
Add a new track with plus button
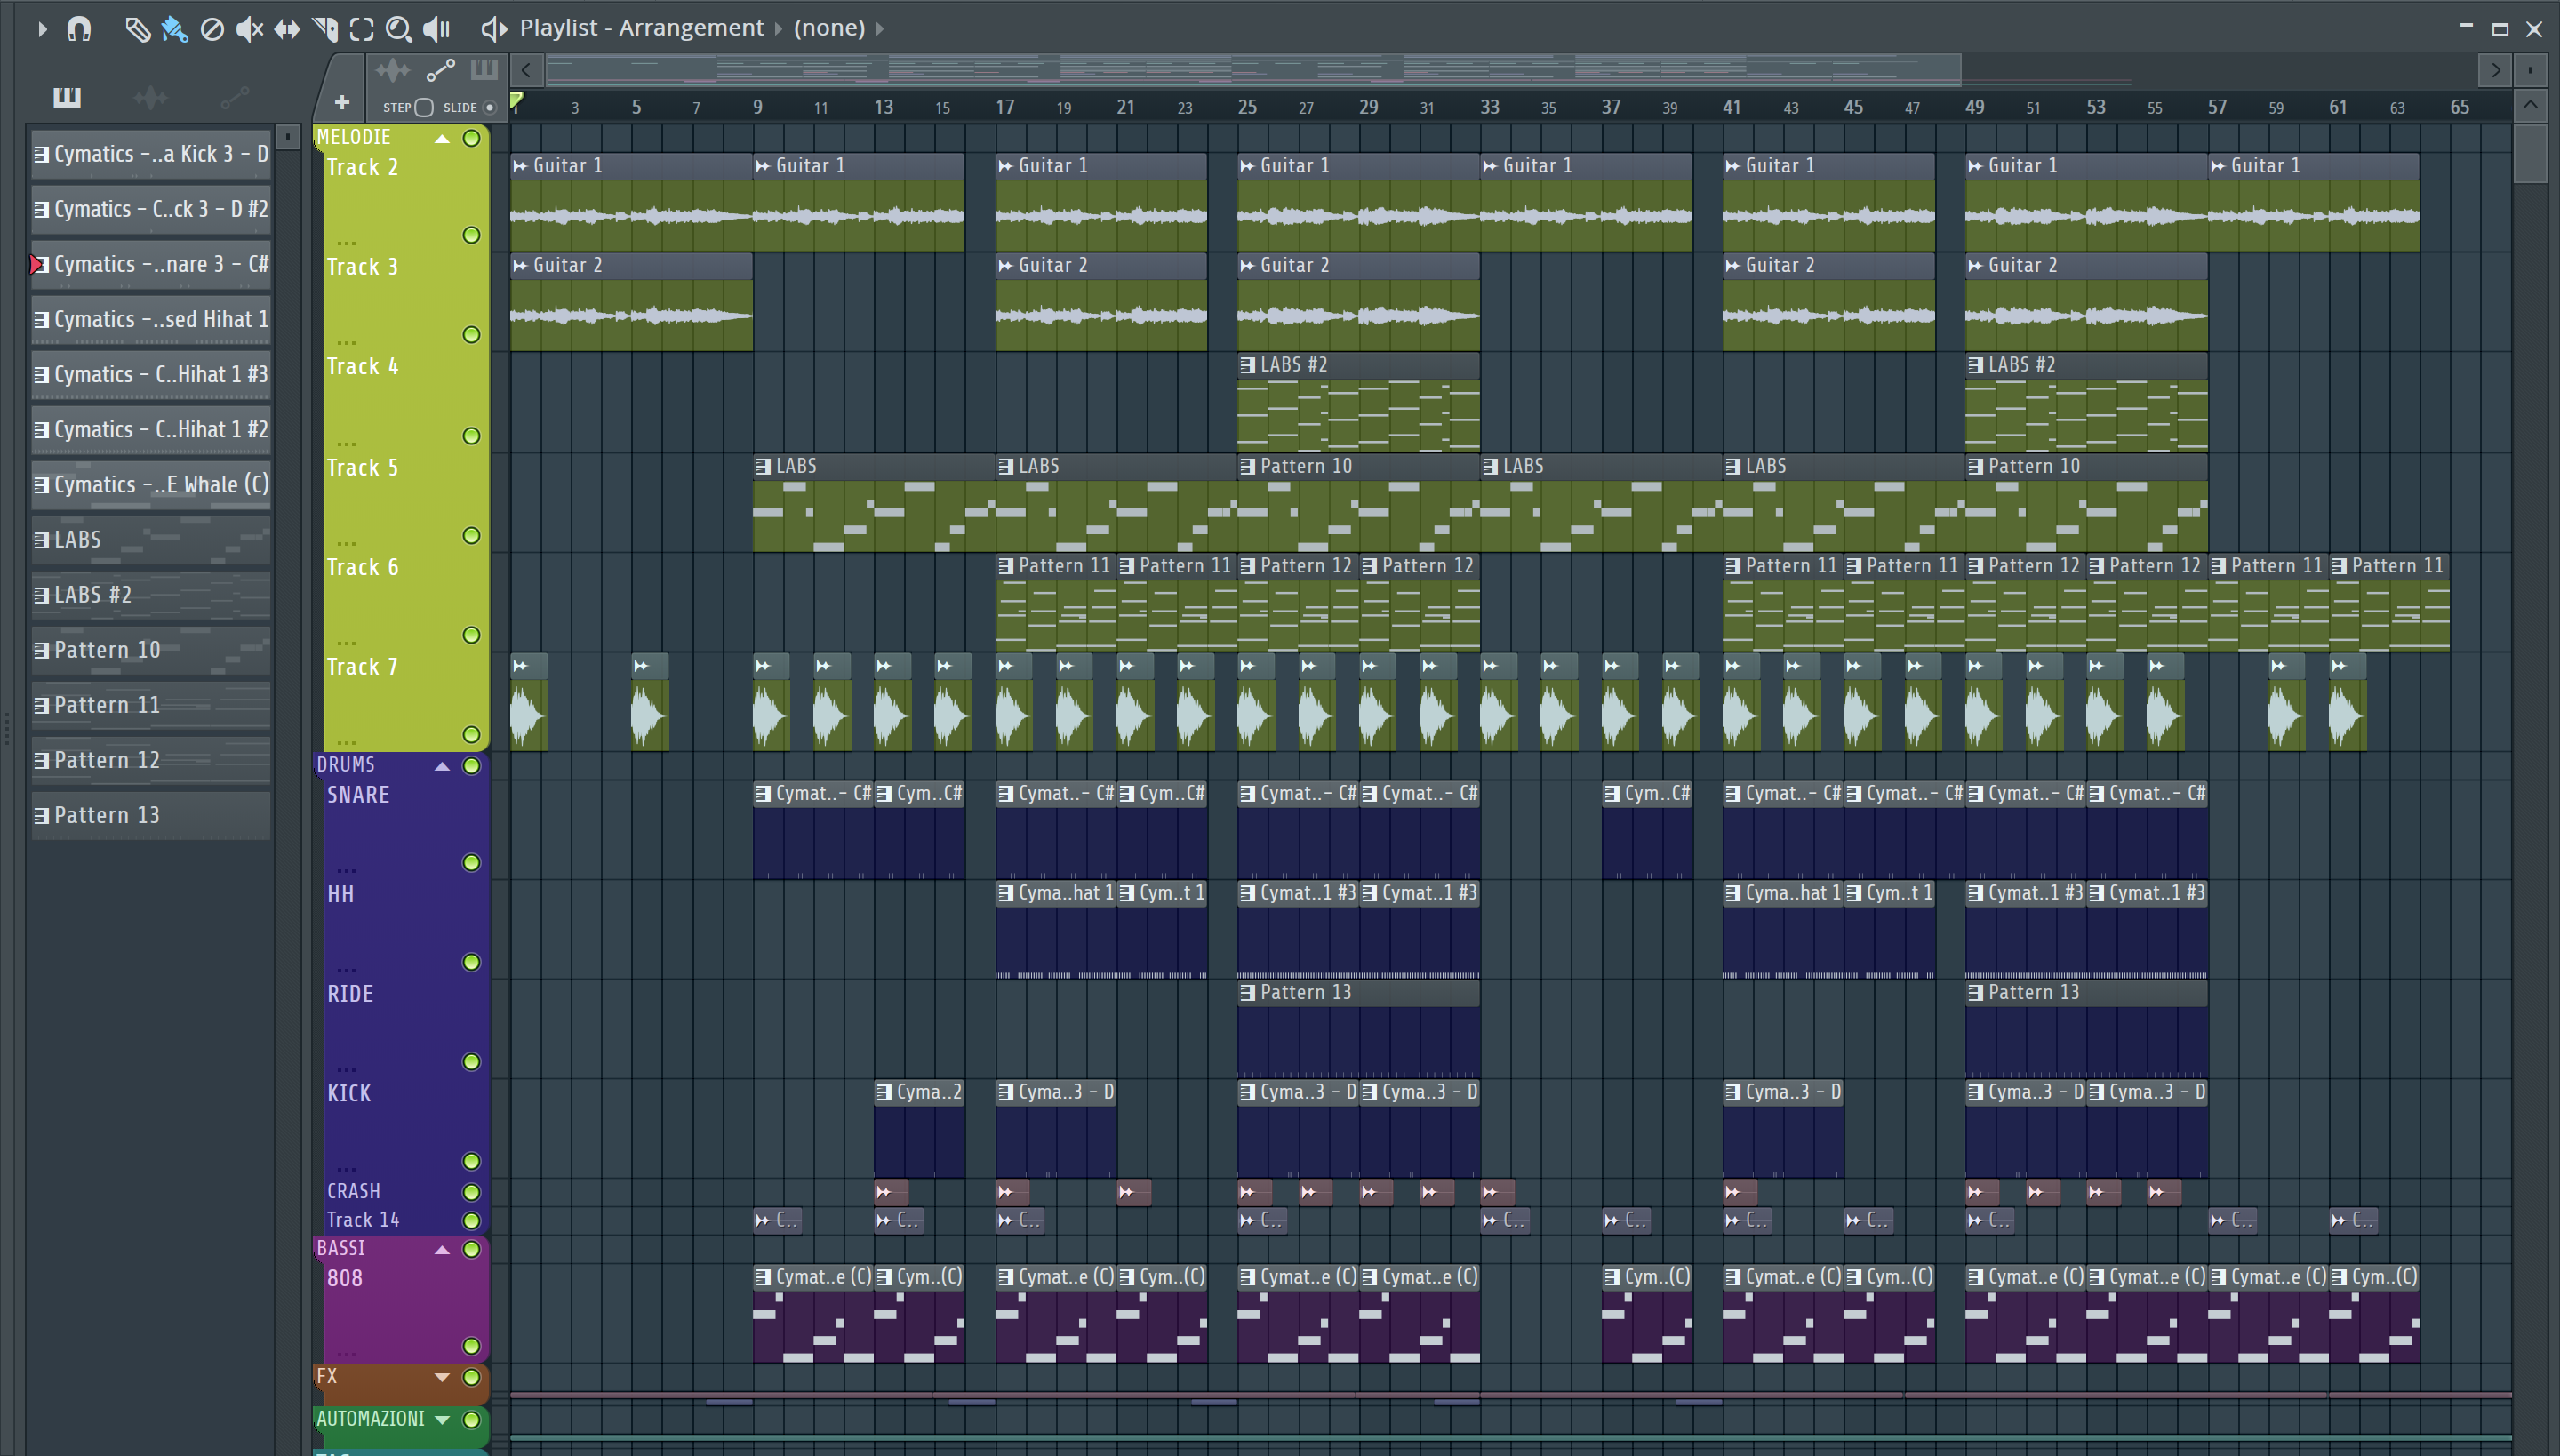pyautogui.click(x=342, y=102)
